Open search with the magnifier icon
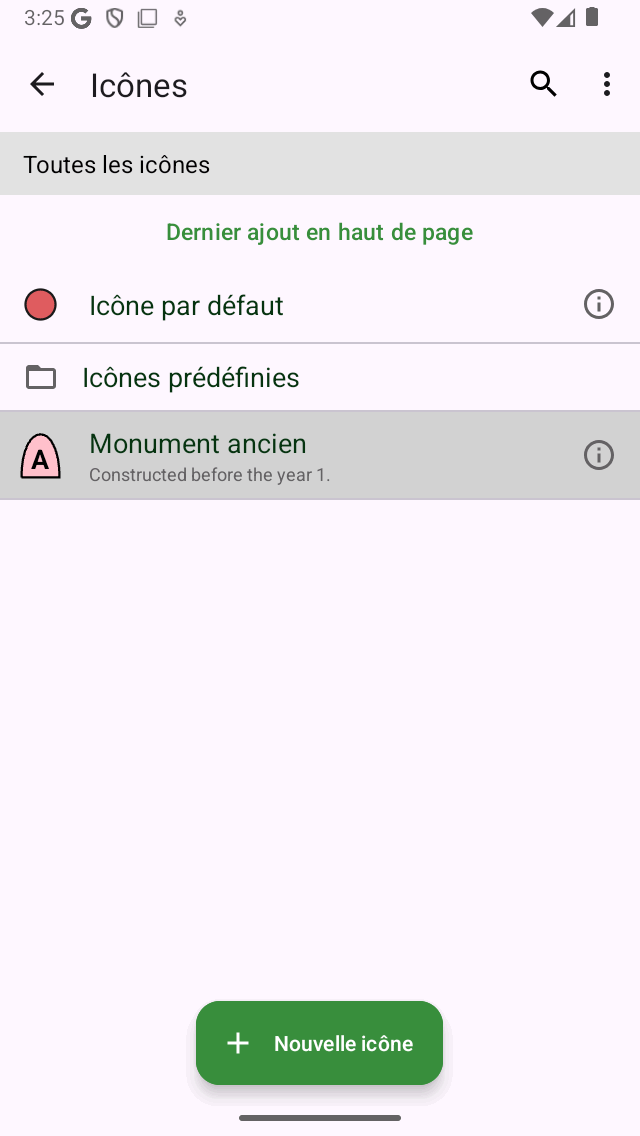Image resolution: width=640 pixels, height=1136 pixels. 543,85
